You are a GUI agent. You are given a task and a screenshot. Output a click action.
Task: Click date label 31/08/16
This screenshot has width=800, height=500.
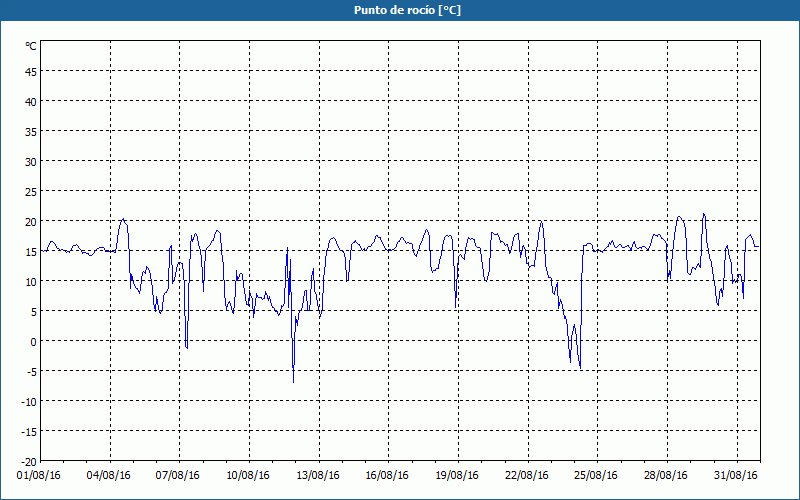pyautogui.click(x=736, y=476)
